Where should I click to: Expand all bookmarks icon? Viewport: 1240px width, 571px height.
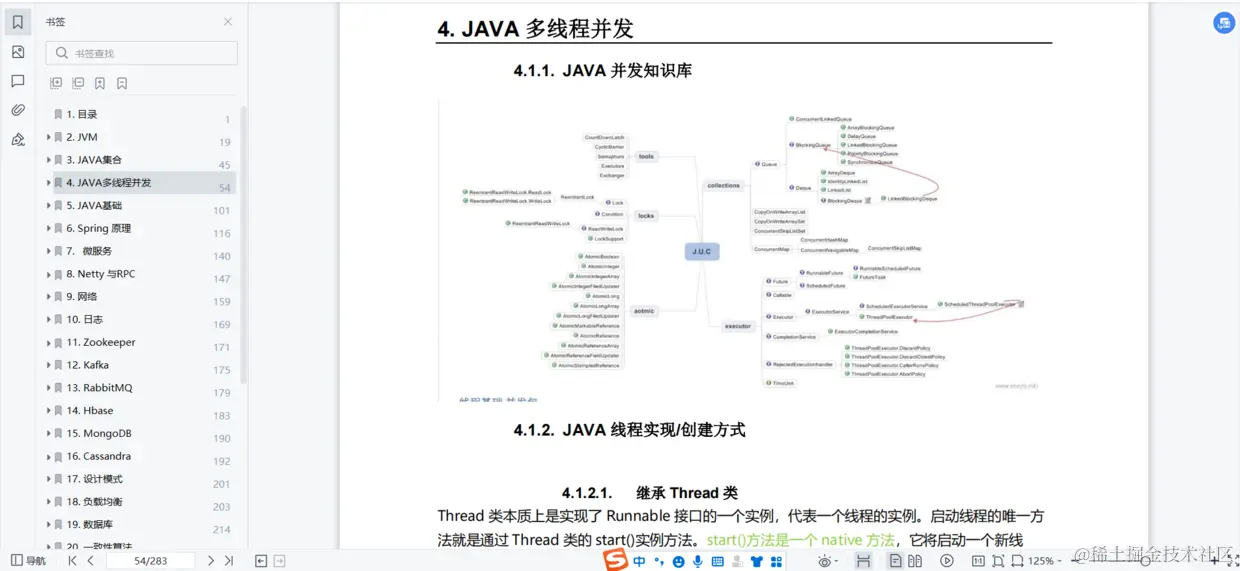pos(56,84)
